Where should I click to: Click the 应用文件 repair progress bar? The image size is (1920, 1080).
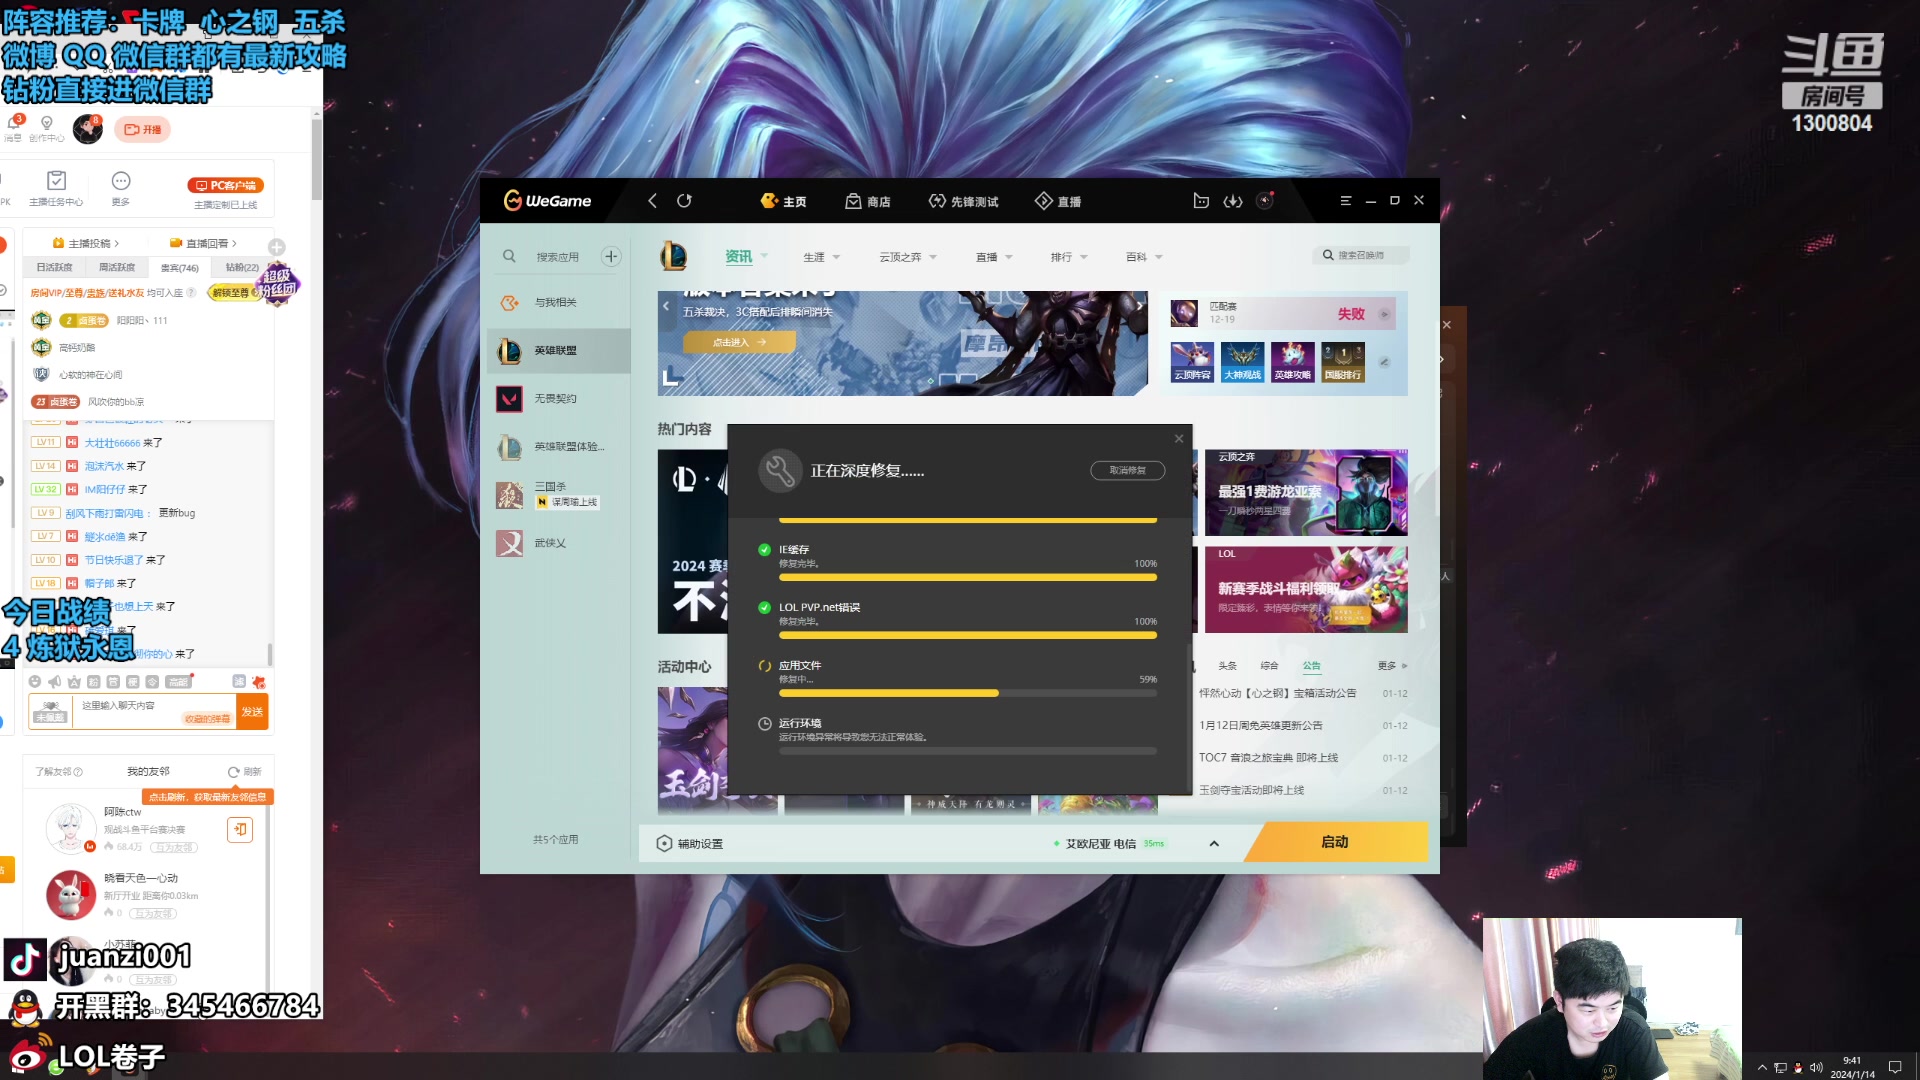967,693
